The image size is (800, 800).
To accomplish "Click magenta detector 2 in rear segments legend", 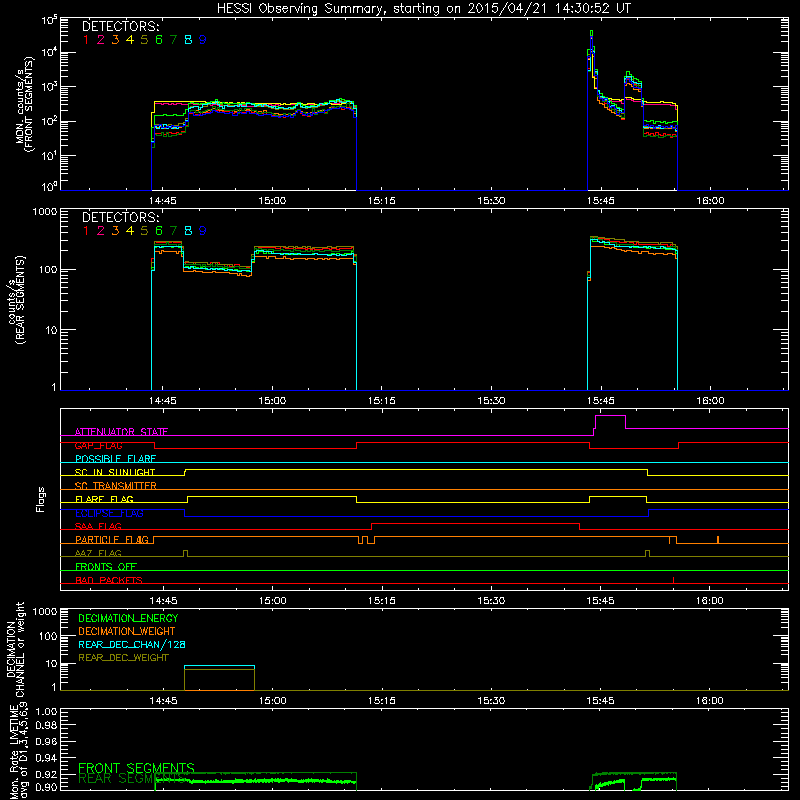I will coord(101,231).
